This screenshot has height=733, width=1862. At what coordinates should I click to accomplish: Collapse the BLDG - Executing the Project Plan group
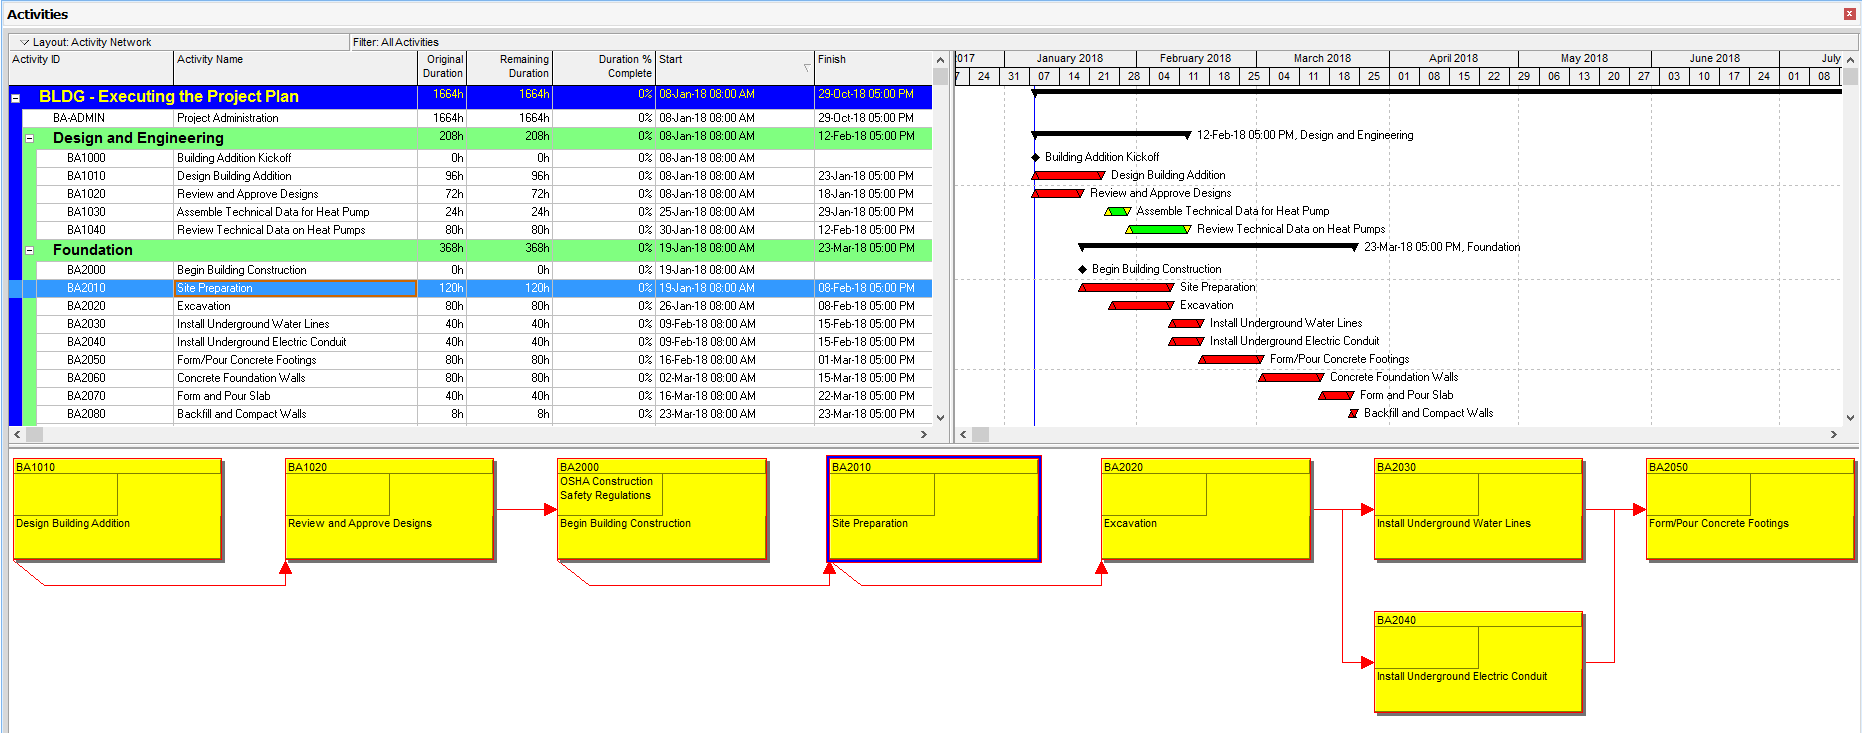click(x=16, y=98)
